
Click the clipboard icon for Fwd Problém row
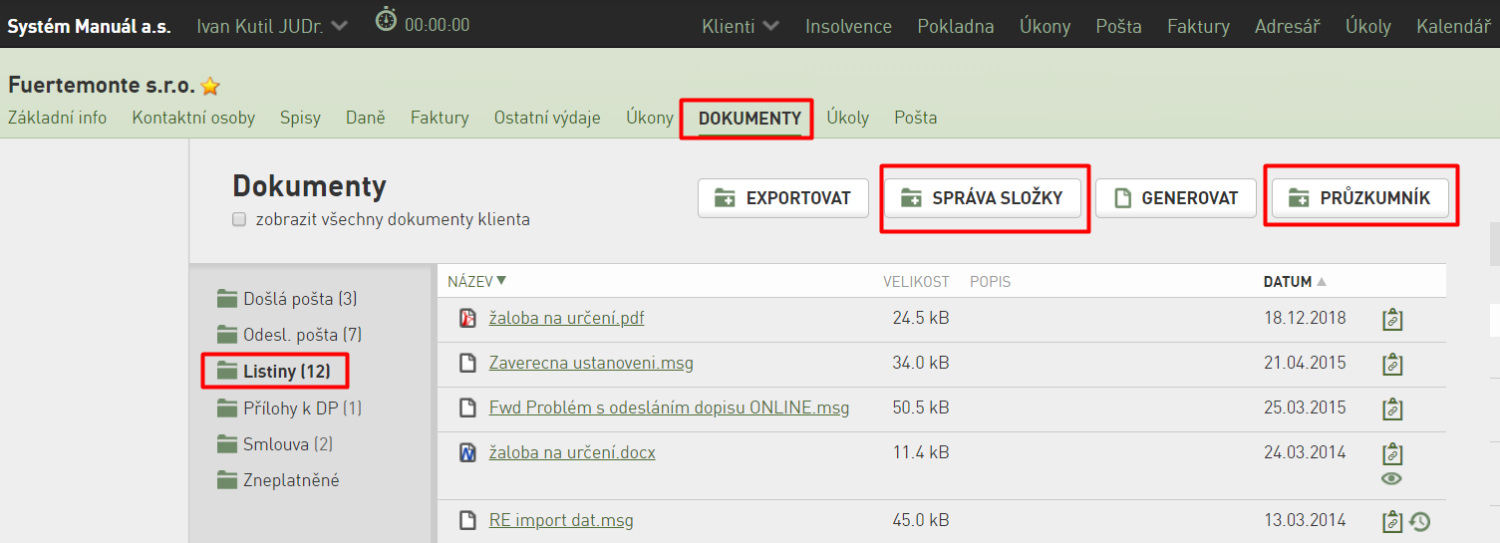tap(1392, 409)
